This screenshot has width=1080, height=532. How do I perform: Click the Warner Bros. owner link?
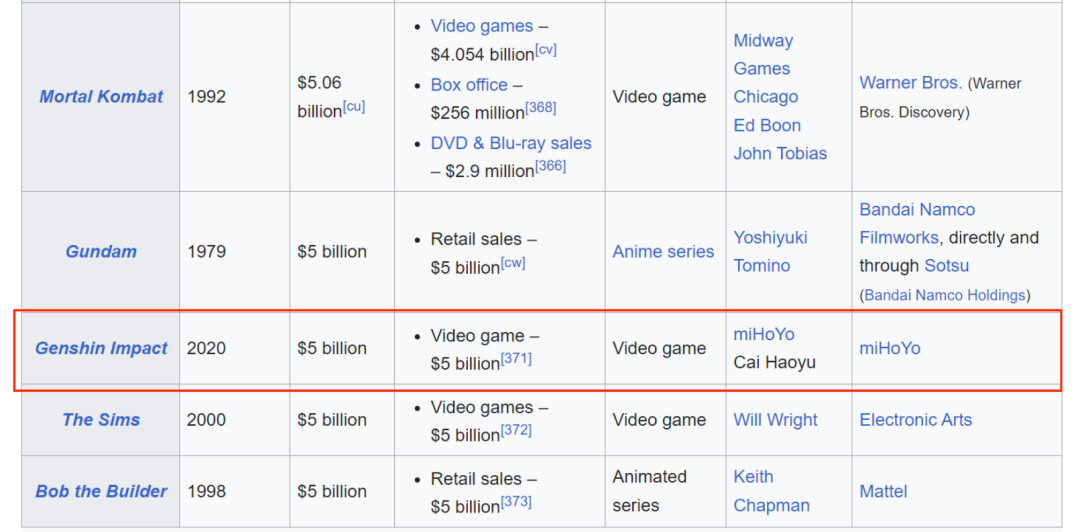pyautogui.click(x=910, y=83)
